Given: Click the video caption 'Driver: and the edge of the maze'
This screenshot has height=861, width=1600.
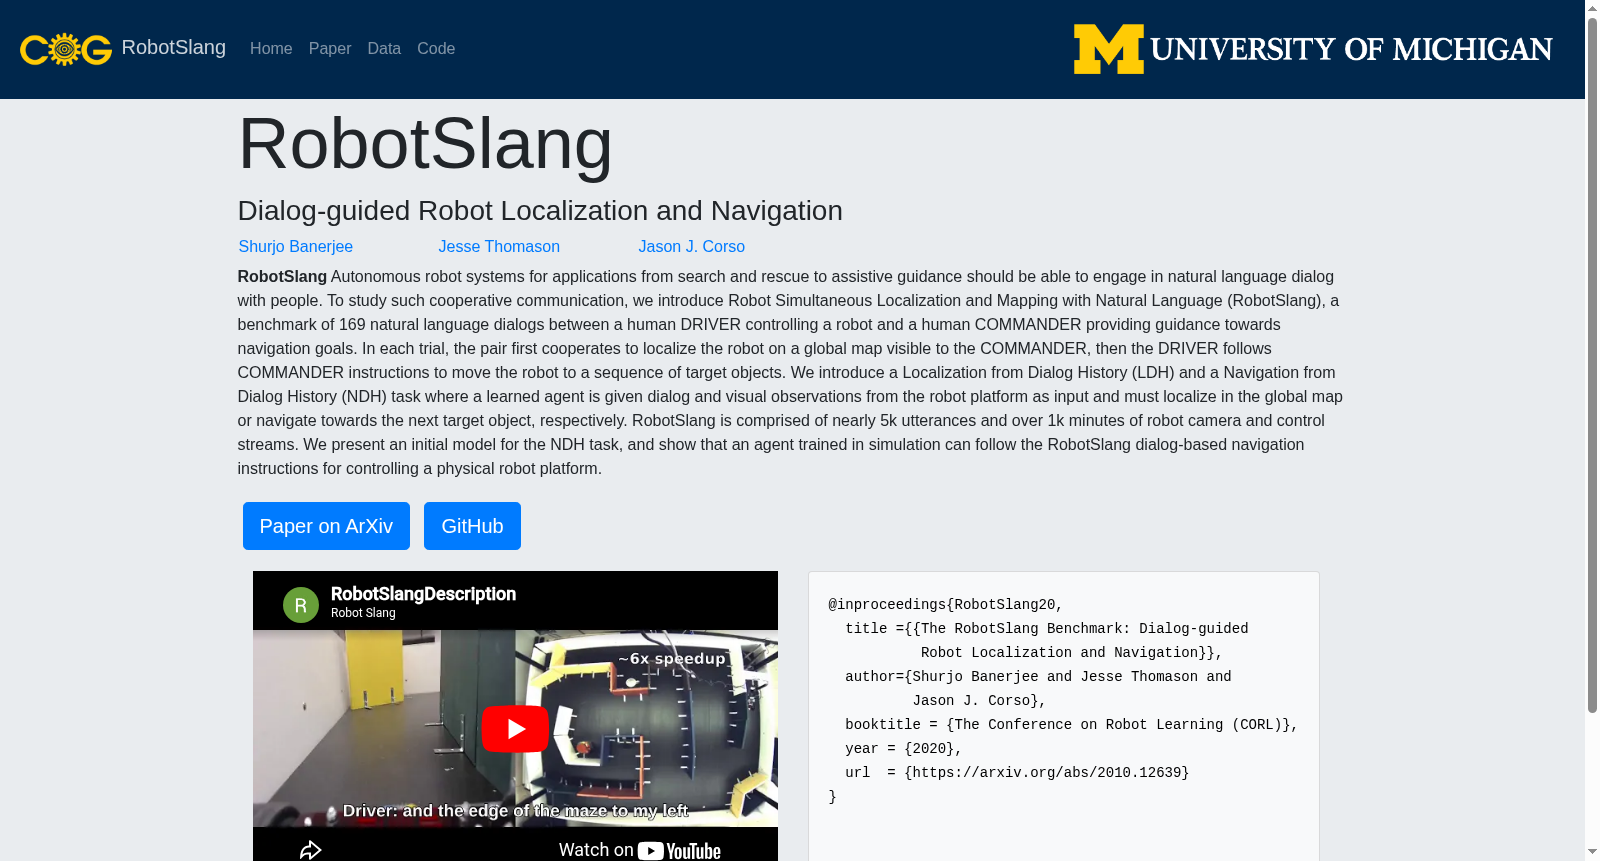Looking at the screenshot, I should coord(515,810).
